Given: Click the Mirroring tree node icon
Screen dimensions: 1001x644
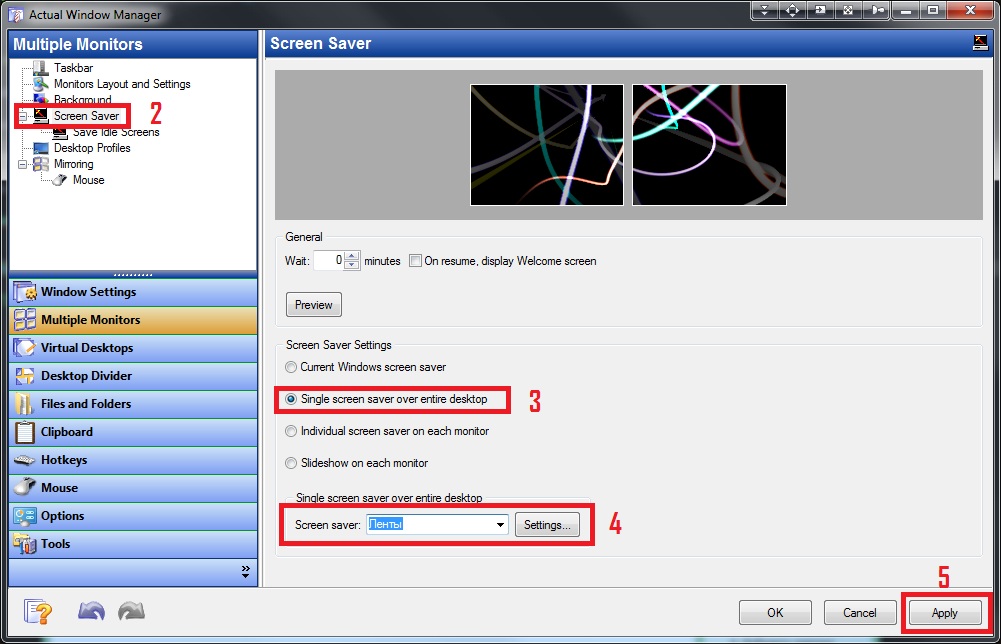Looking at the screenshot, I should pos(40,164).
